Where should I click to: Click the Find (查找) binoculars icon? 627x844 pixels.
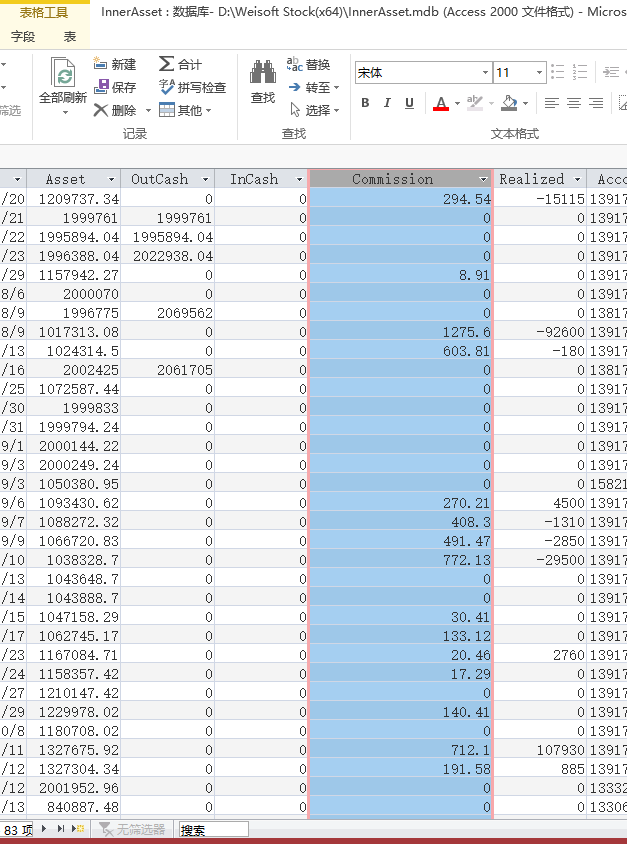tap(263, 72)
